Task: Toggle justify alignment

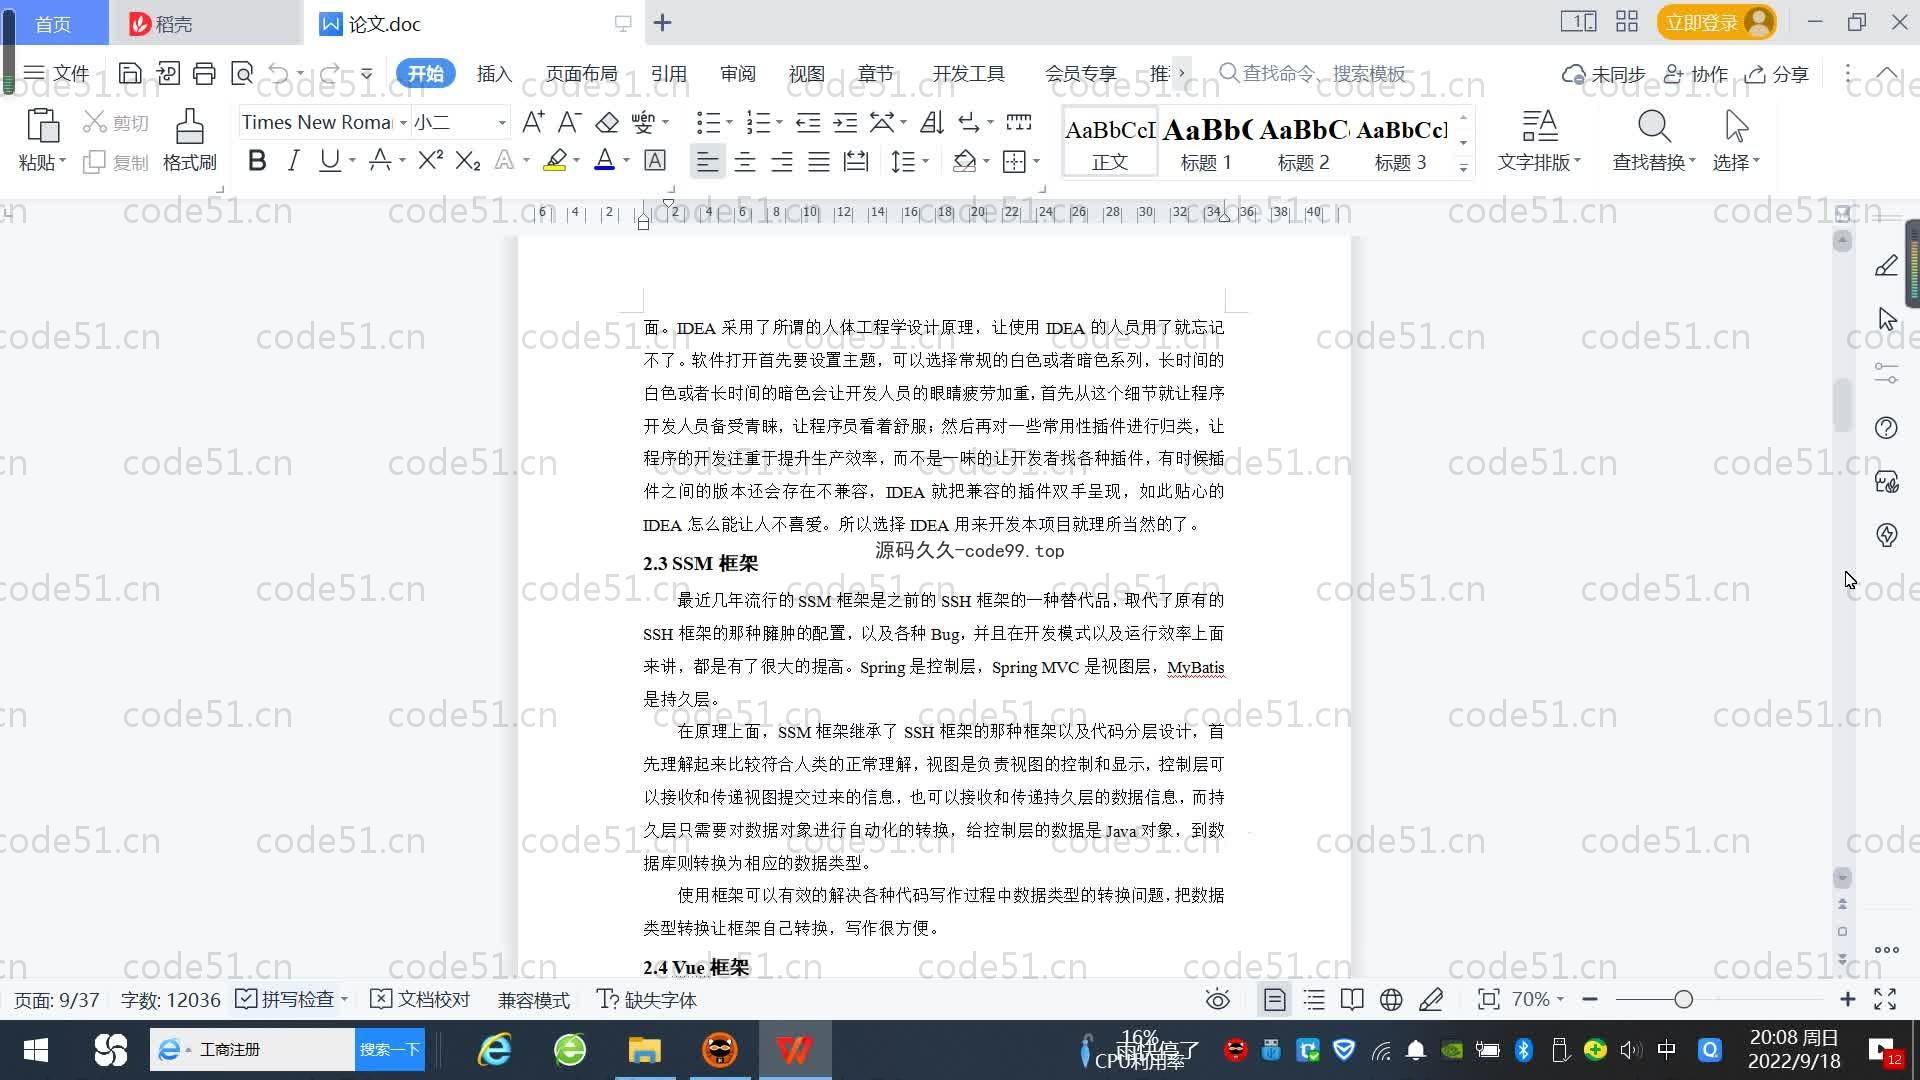Action: coord(819,161)
